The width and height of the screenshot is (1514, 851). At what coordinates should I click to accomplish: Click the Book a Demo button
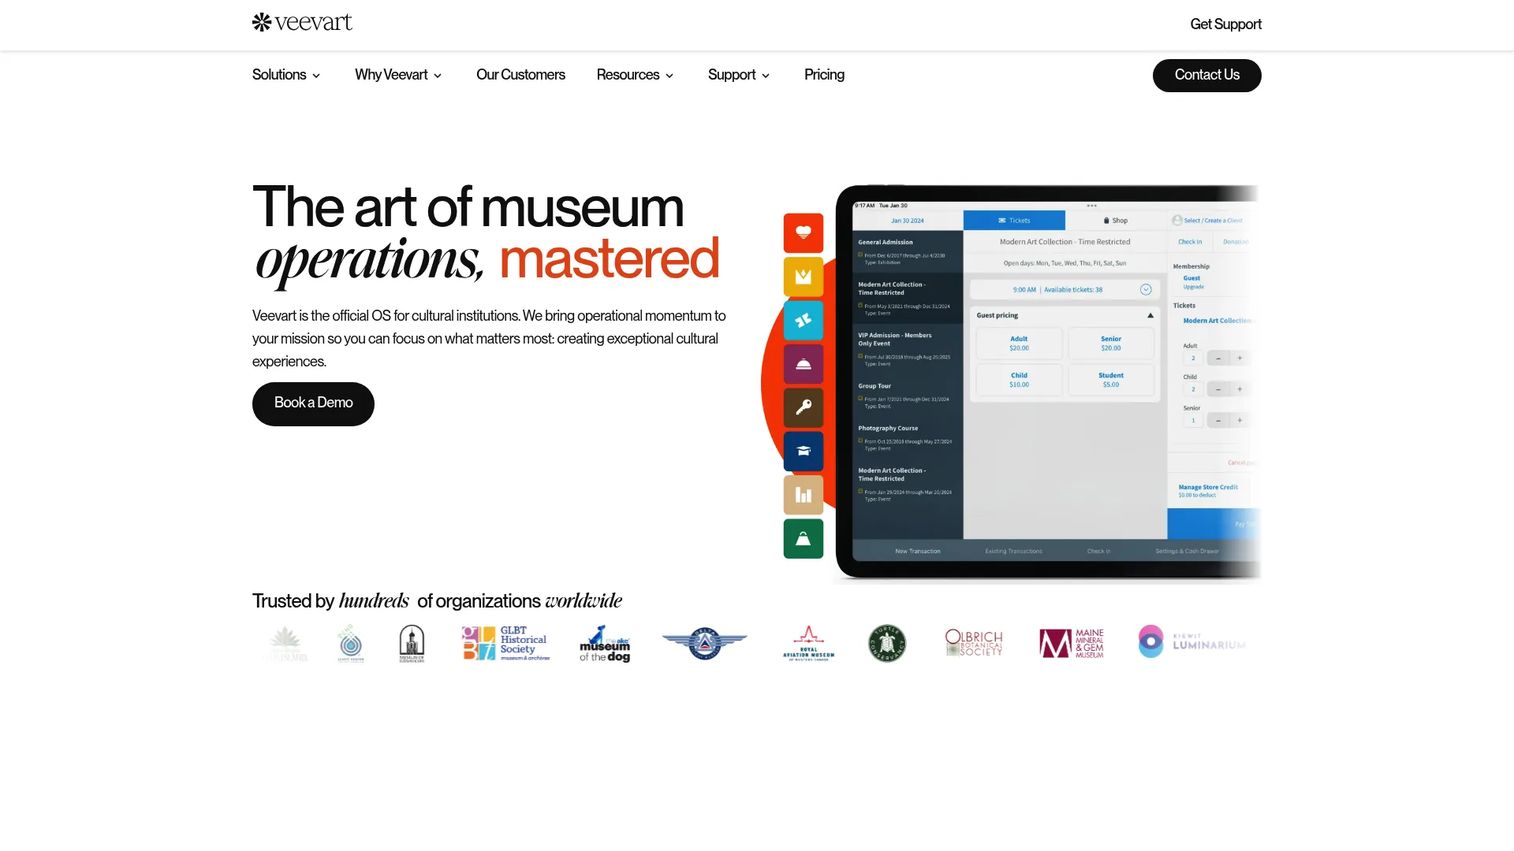(x=313, y=404)
